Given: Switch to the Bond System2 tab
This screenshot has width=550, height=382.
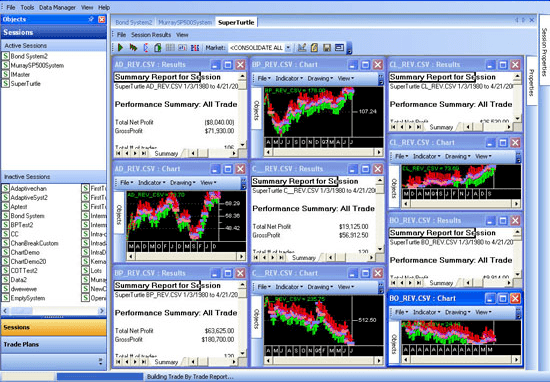Looking at the screenshot, I should click(134, 22).
